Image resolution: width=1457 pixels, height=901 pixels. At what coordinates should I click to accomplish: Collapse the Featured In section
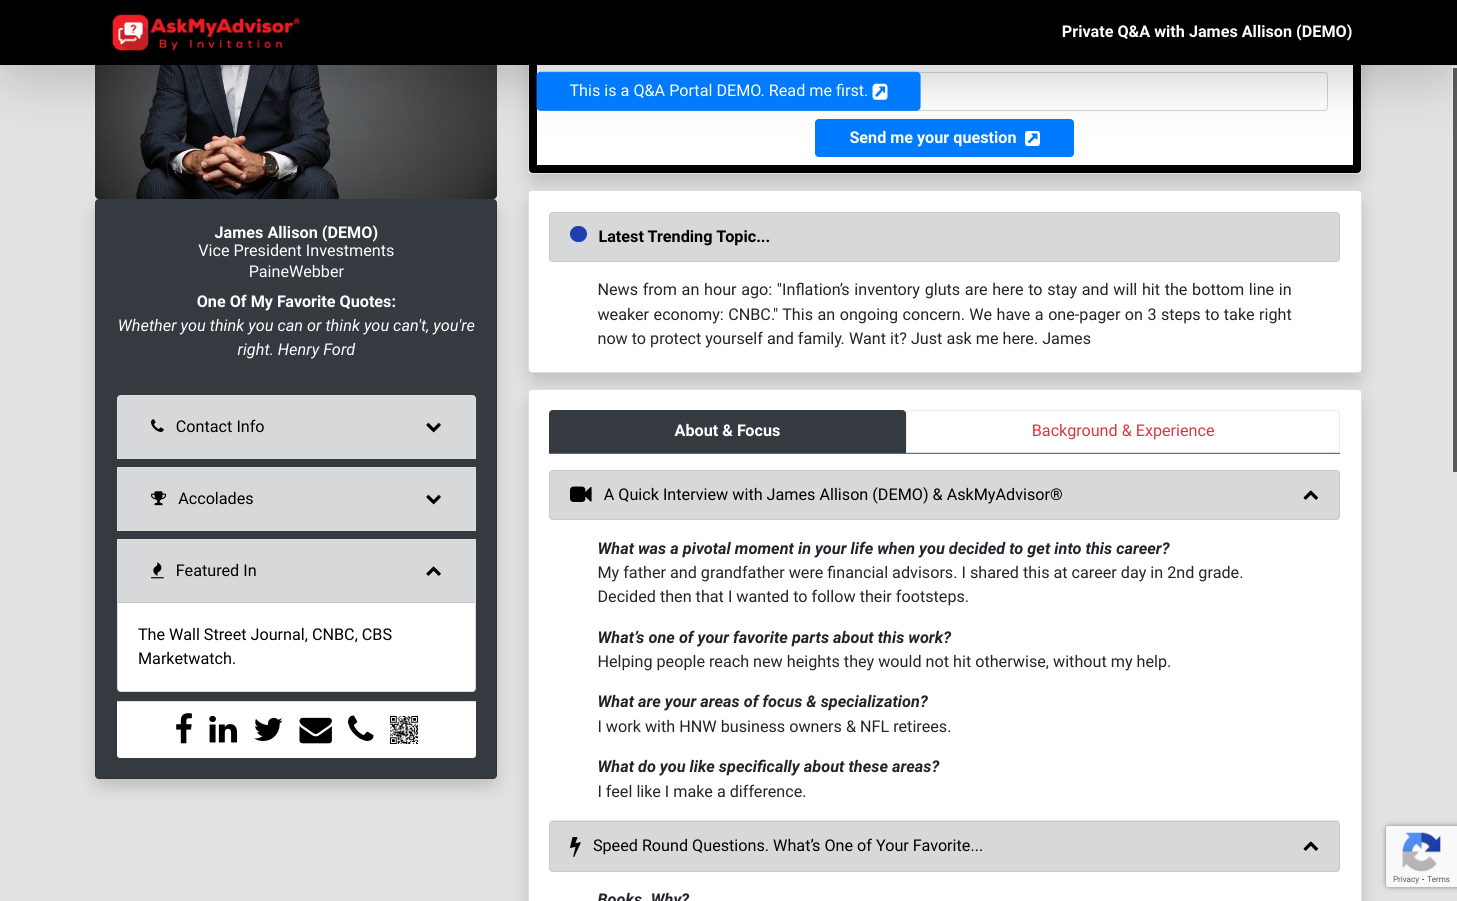click(296, 571)
